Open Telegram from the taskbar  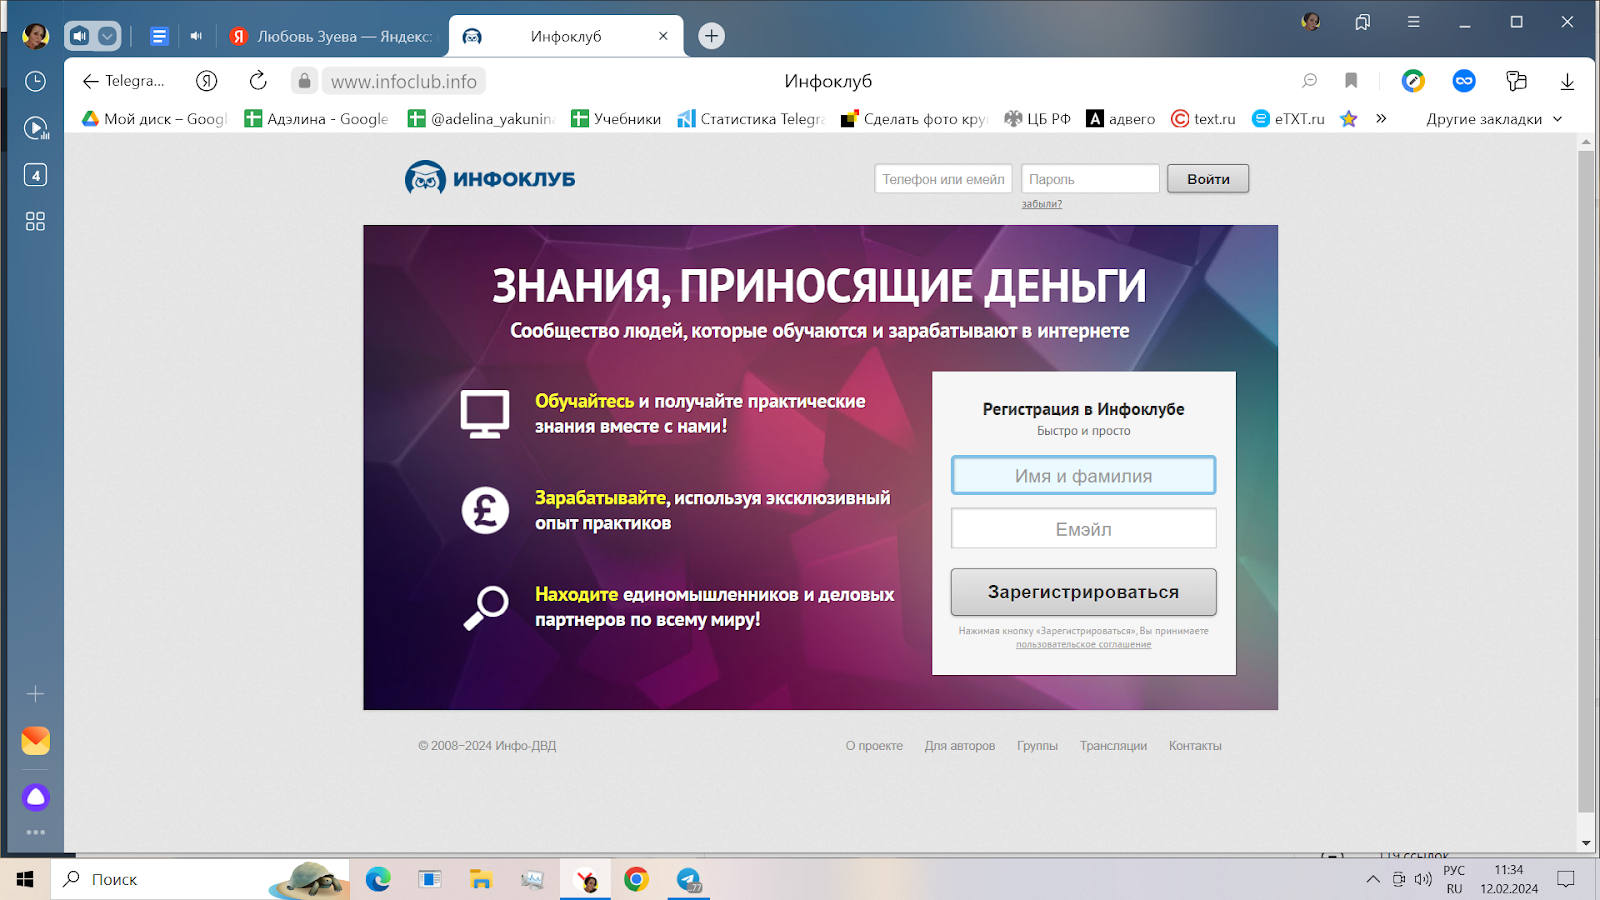pyautogui.click(x=688, y=879)
